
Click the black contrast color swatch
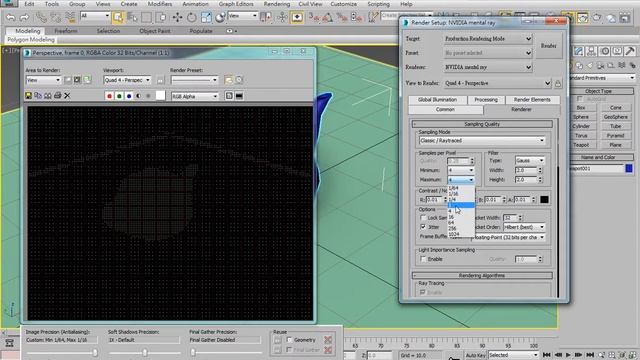pyautogui.click(x=544, y=200)
